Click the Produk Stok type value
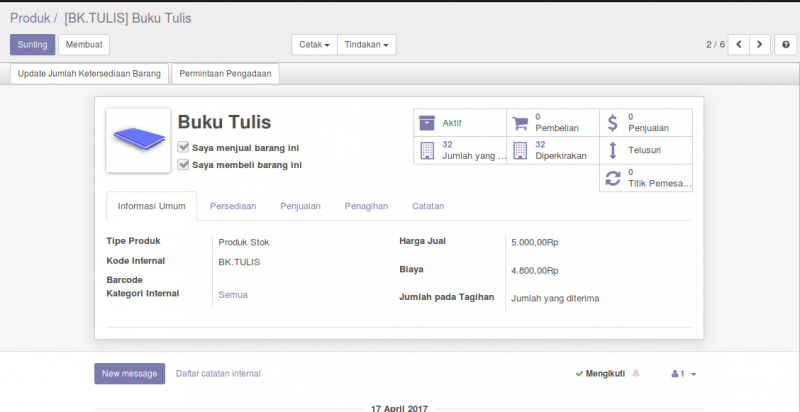Screen dimensions: 800x412 [244, 243]
